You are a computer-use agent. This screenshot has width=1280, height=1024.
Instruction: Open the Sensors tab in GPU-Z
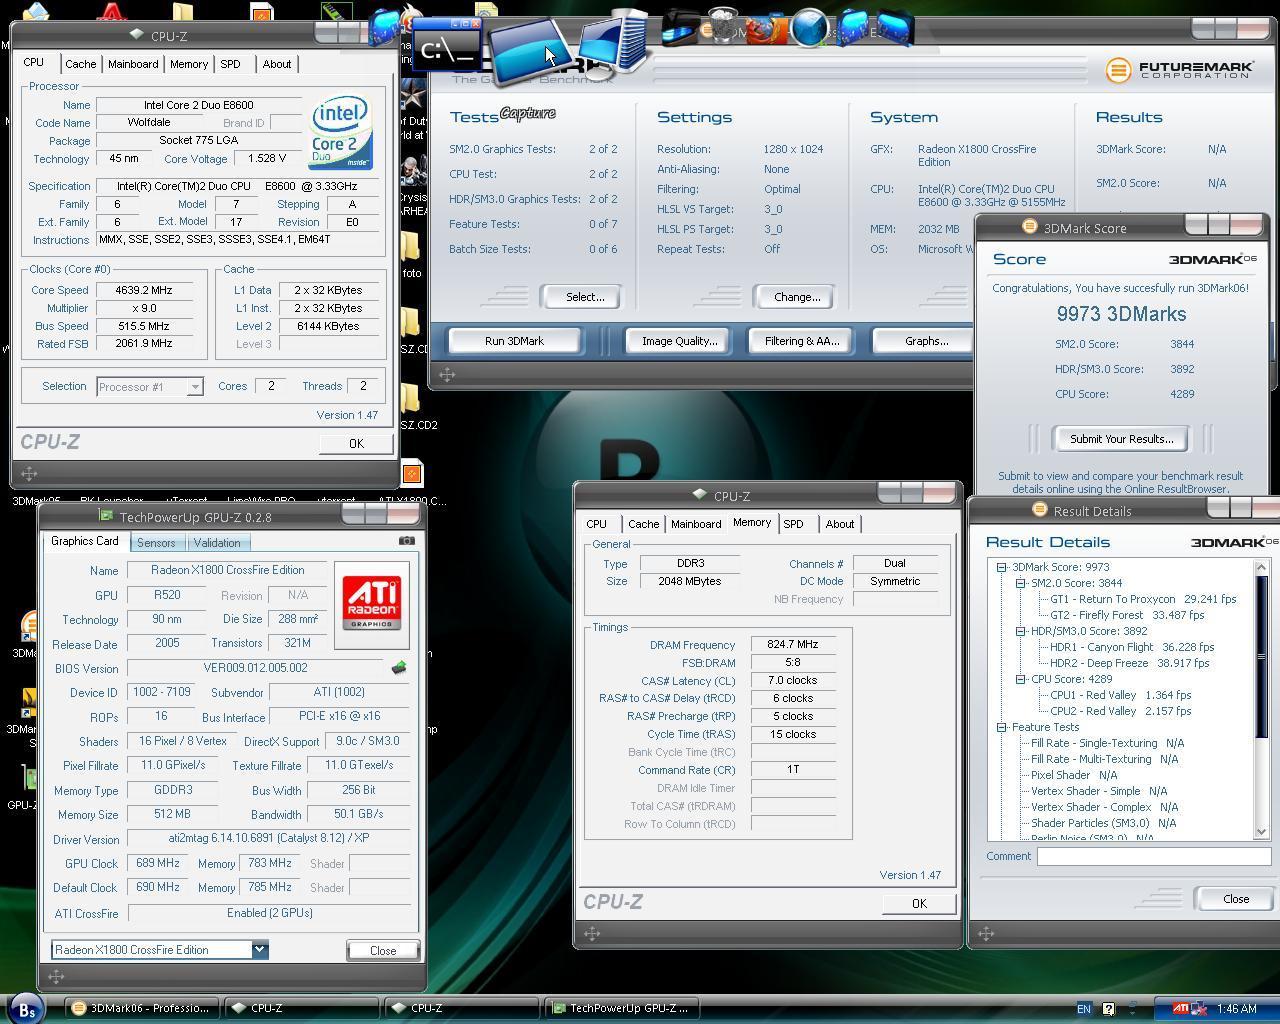(x=156, y=543)
